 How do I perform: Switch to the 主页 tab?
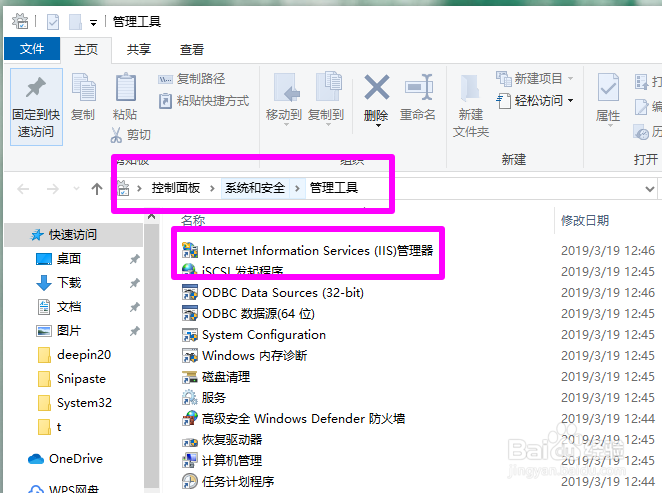point(86,49)
